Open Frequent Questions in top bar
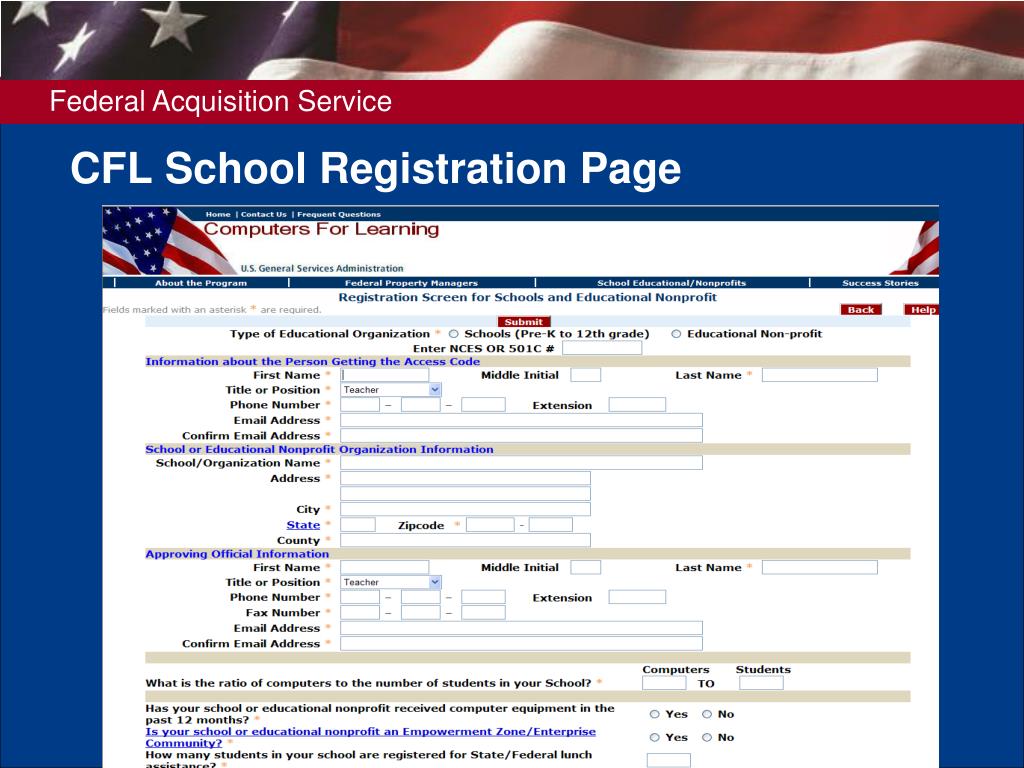 pyautogui.click(x=339, y=214)
